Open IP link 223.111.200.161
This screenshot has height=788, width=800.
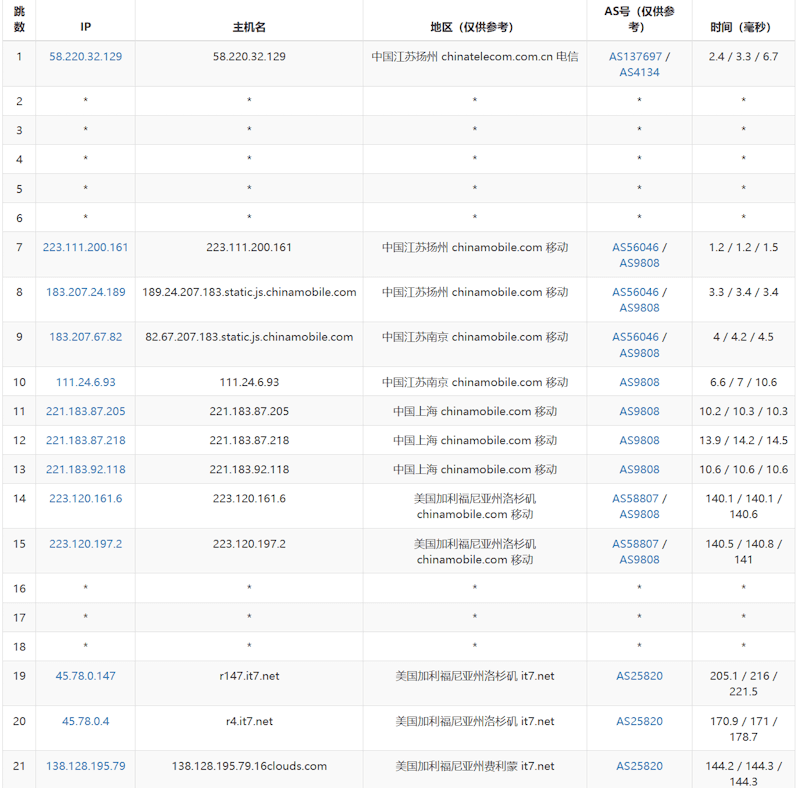[x=85, y=248]
